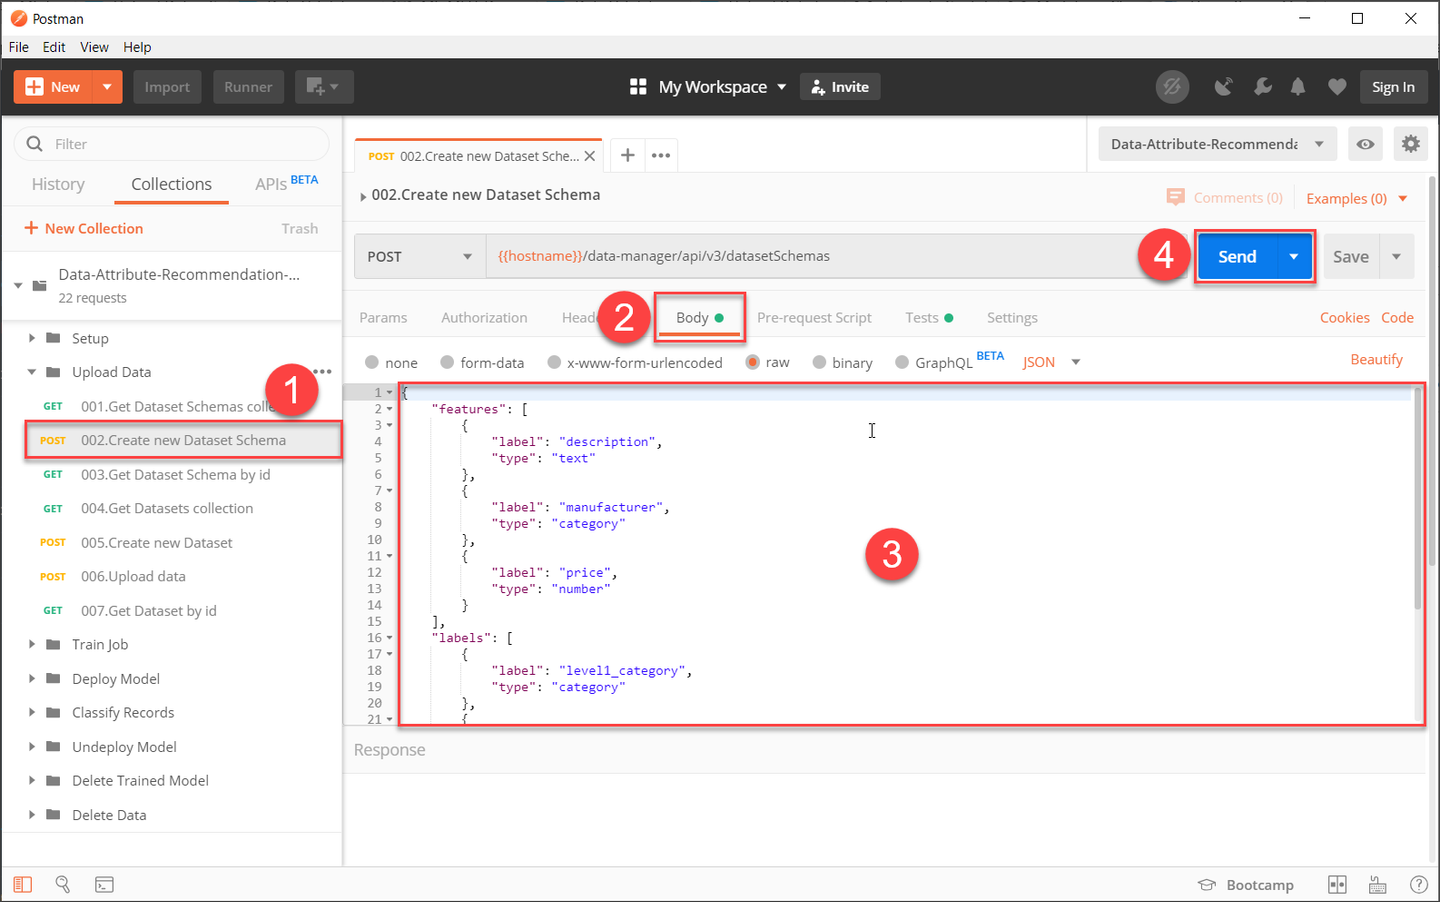Screen dimensions: 1440x902
Task: Collapse the Upload Data folder
Action: pos(31,372)
